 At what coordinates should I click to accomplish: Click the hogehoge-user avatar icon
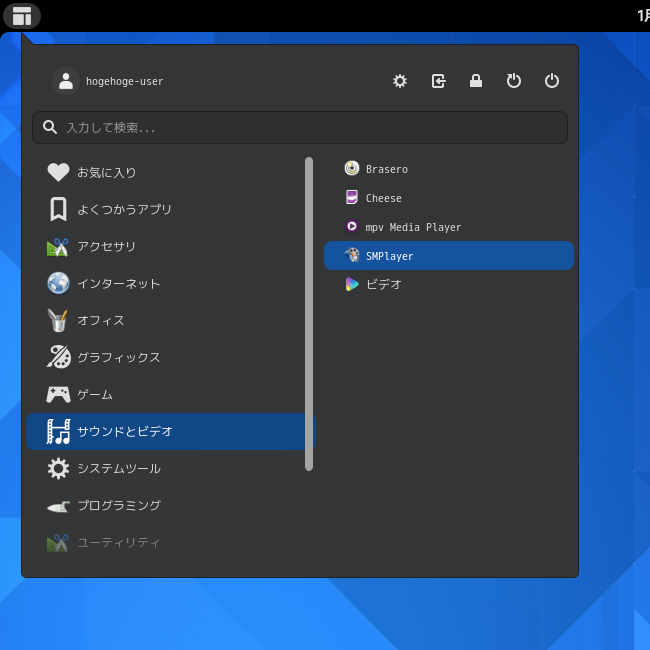tap(66, 81)
